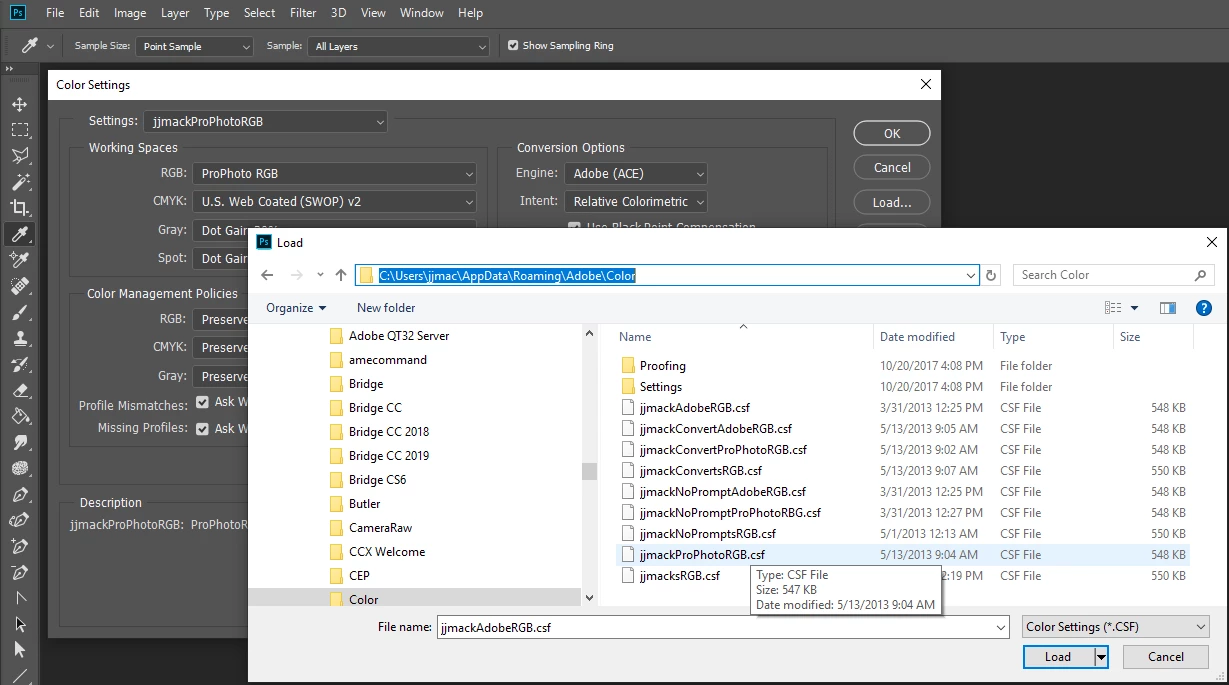The width and height of the screenshot is (1229, 685).
Task: Select the Crop tool
Action: (19, 208)
